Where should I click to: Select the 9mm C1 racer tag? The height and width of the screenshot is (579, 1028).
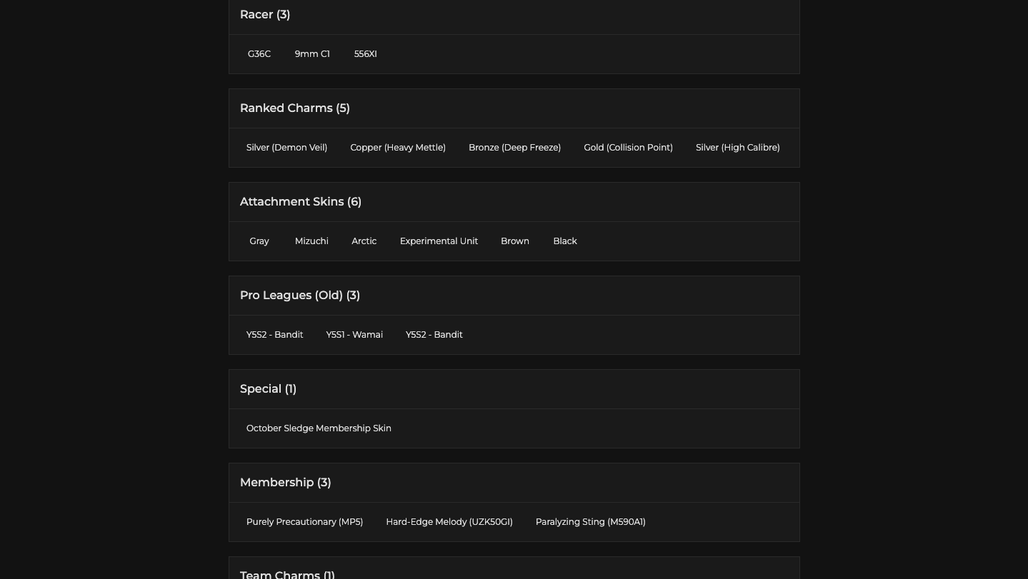(312, 54)
